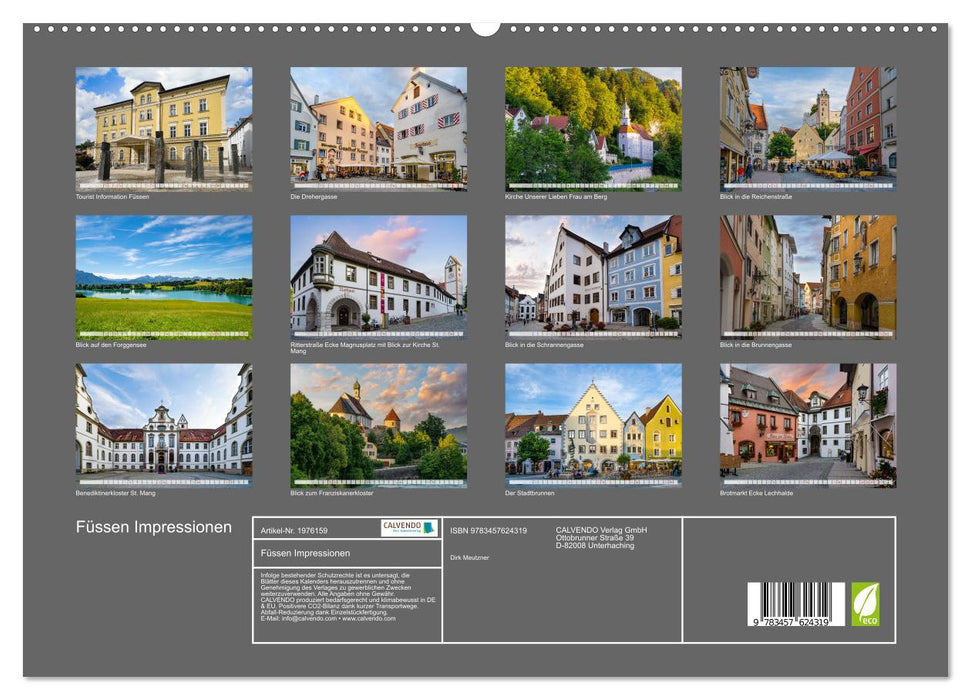Click the ISBN 9783457624319 text
971x700 pixels.
(x=487, y=530)
